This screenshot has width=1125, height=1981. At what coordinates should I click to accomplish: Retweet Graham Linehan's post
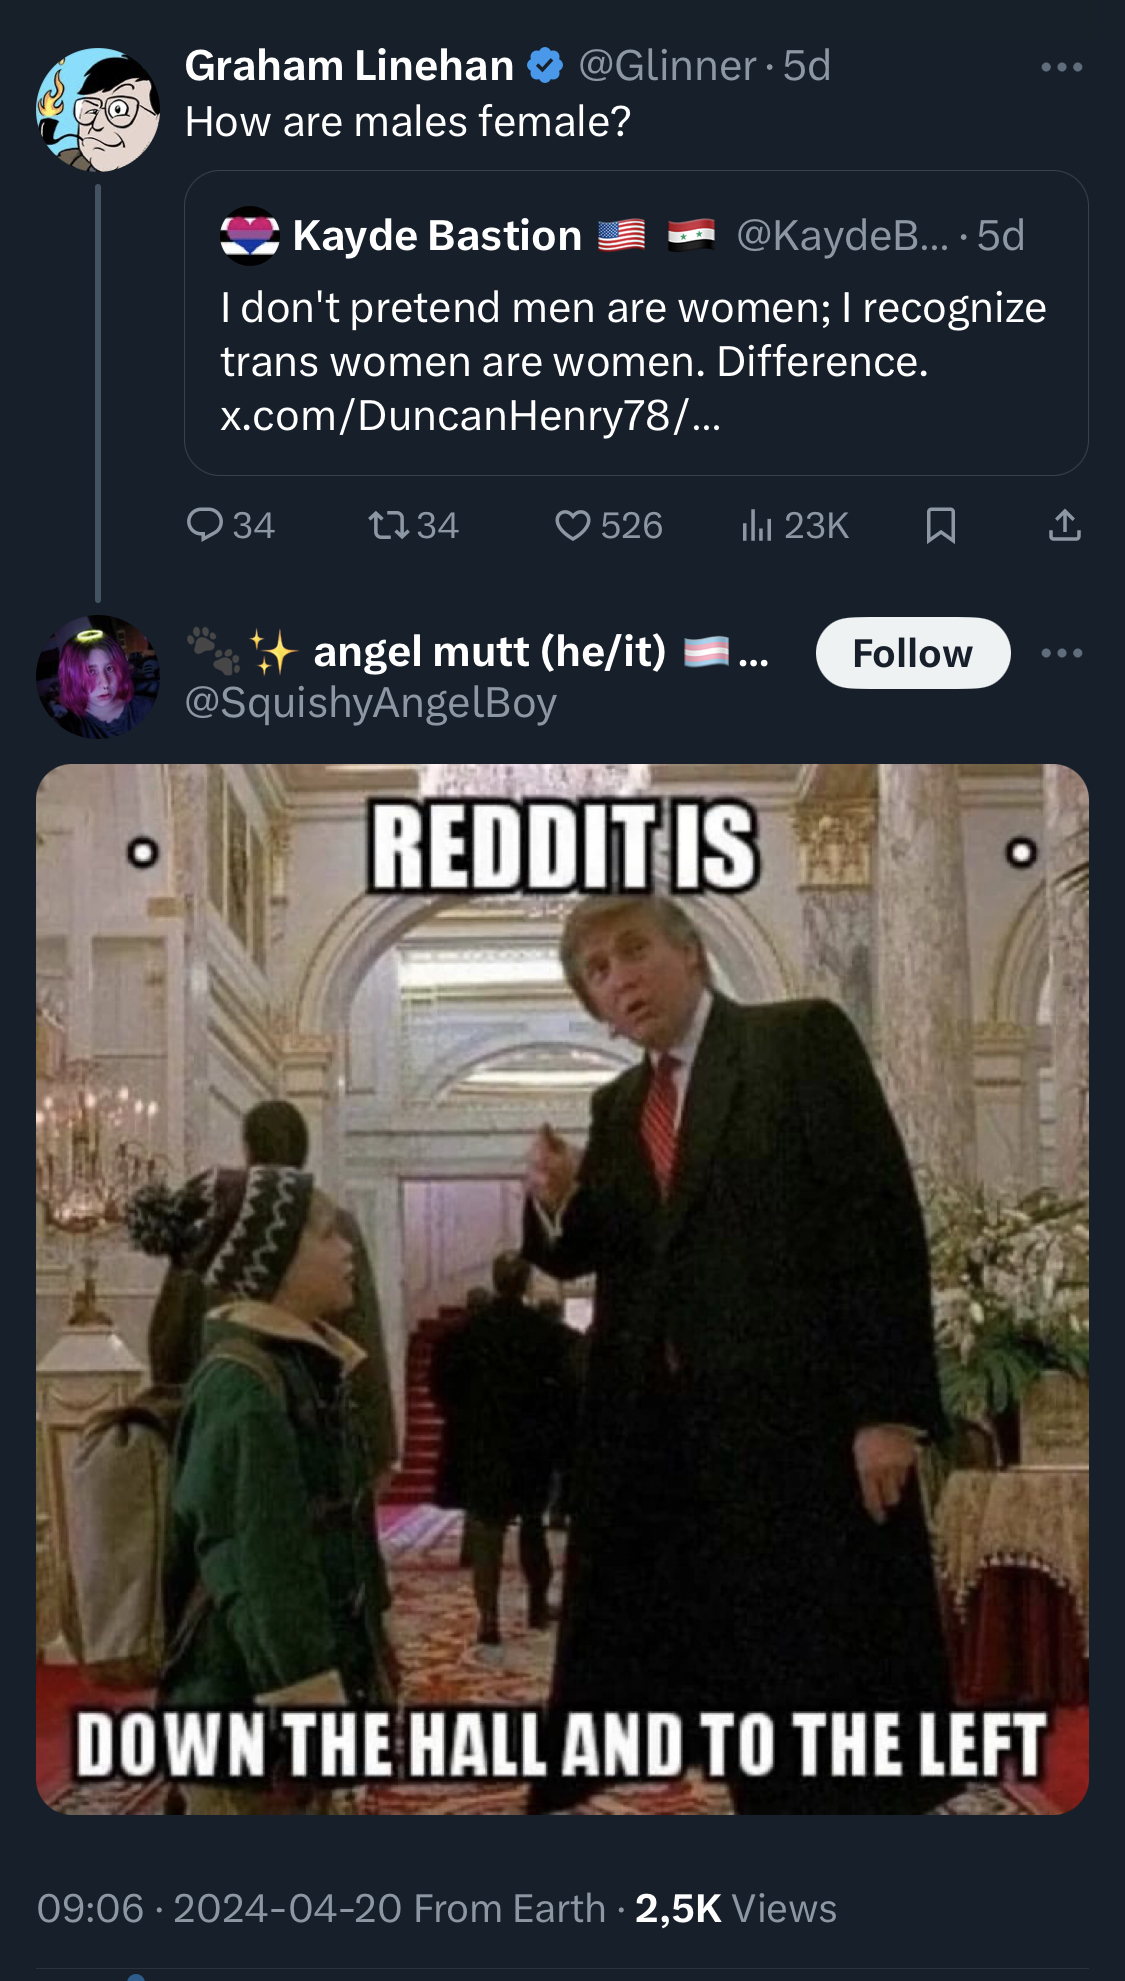point(413,525)
